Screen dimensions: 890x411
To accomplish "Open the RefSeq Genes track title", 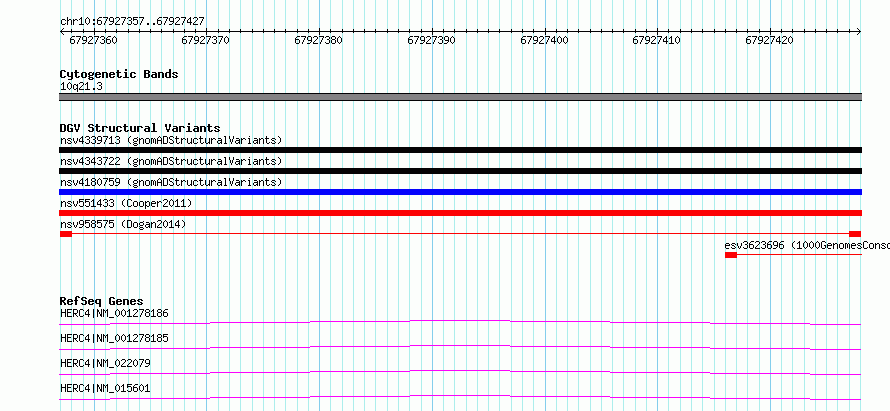I will (x=102, y=301).
